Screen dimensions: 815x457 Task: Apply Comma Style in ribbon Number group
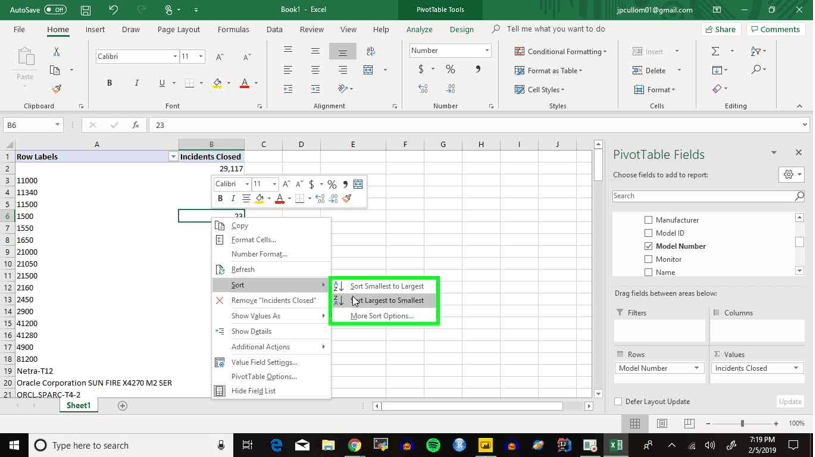click(478, 69)
